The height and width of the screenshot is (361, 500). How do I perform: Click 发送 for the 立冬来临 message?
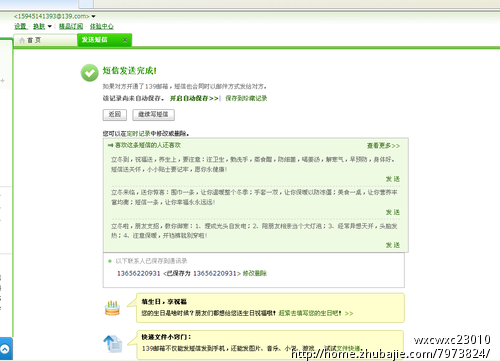(393, 212)
